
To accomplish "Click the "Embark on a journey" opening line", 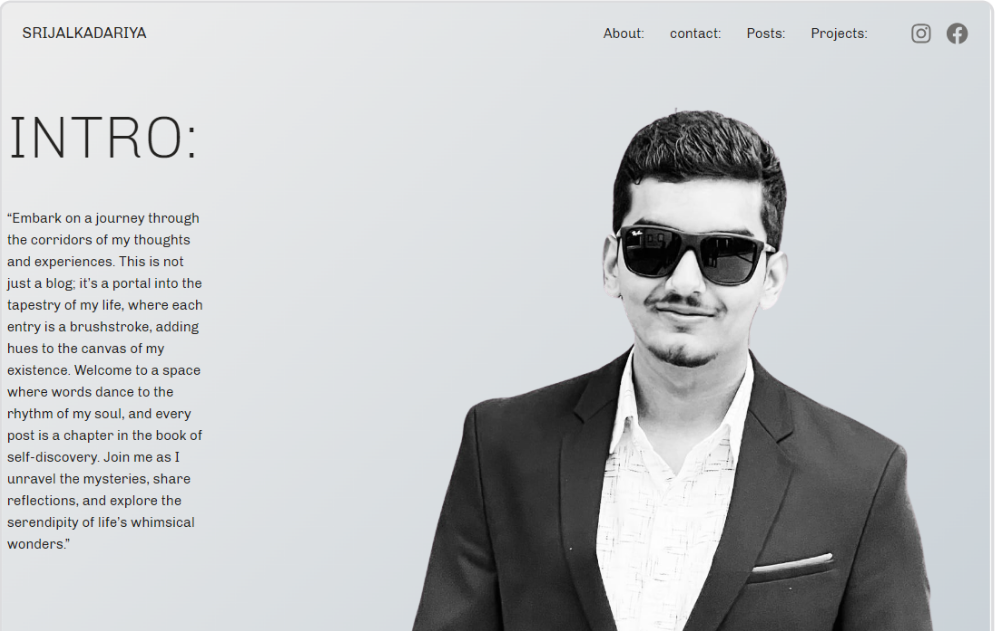I will click(x=103, y=218).
